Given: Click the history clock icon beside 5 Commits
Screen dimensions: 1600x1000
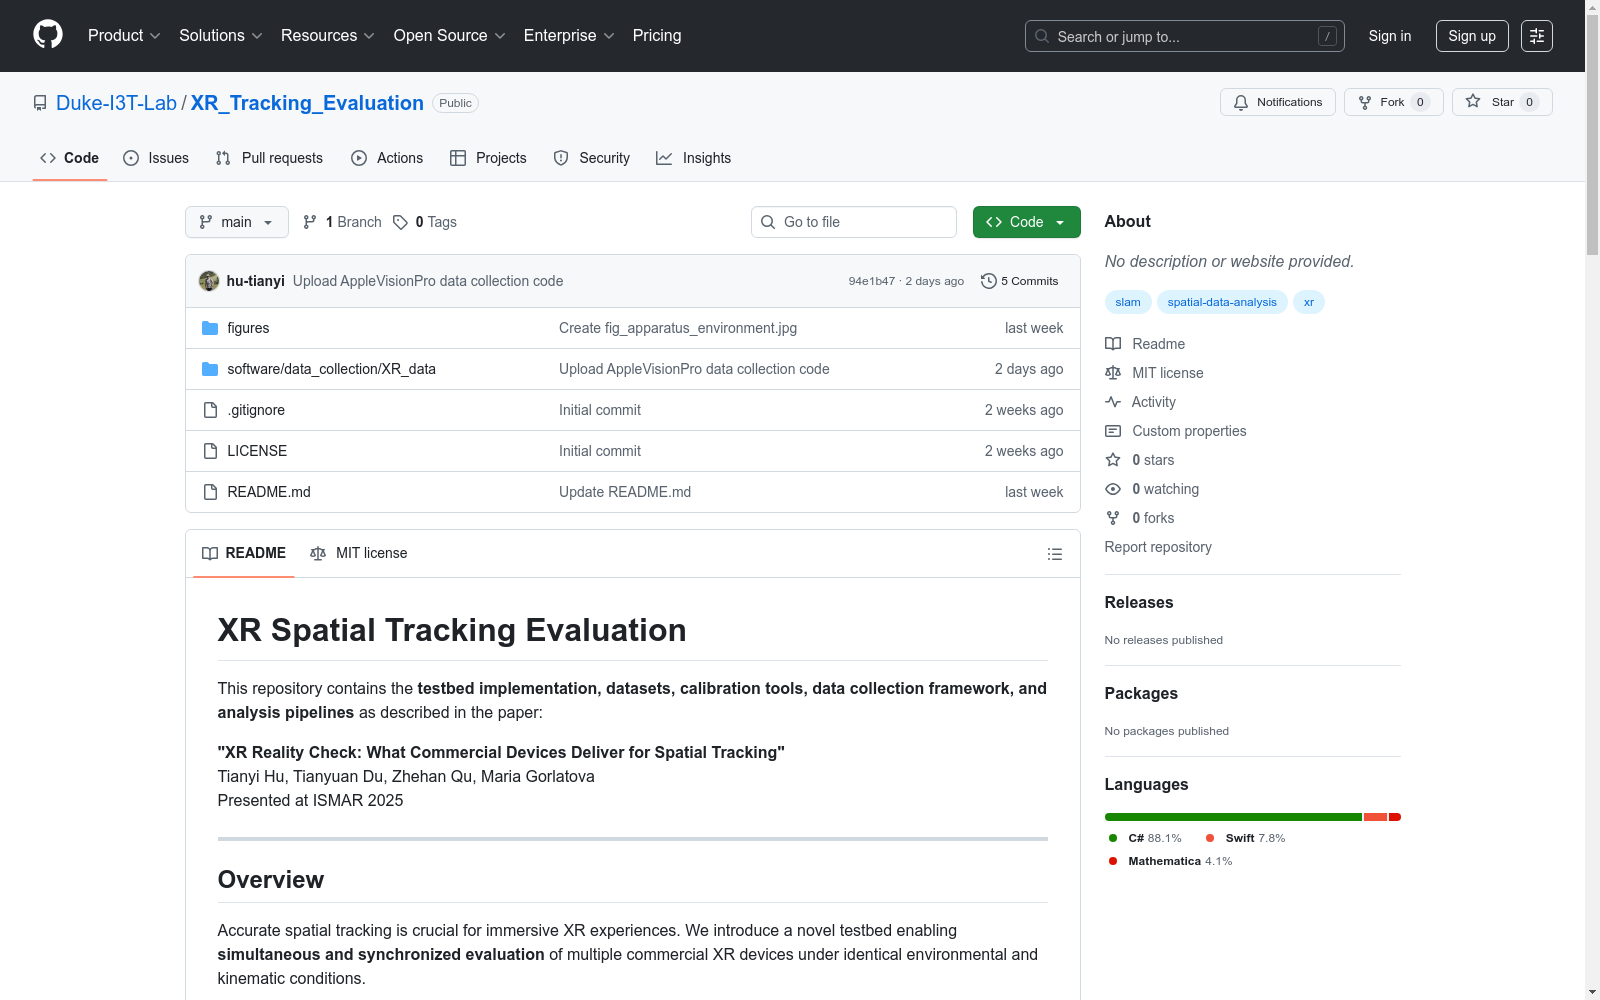Looking at the screenshot, I should point(989,281).
